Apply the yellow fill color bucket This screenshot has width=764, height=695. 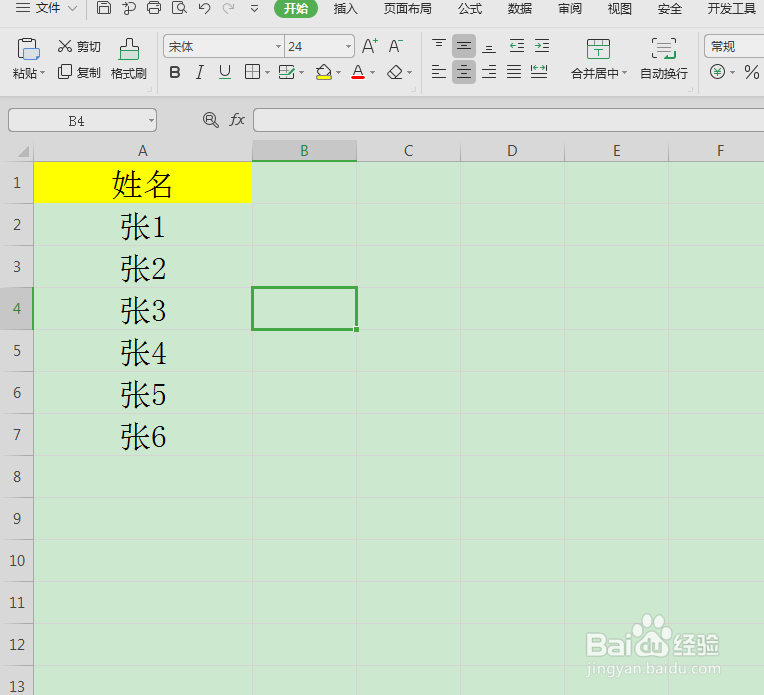[324, 72]
